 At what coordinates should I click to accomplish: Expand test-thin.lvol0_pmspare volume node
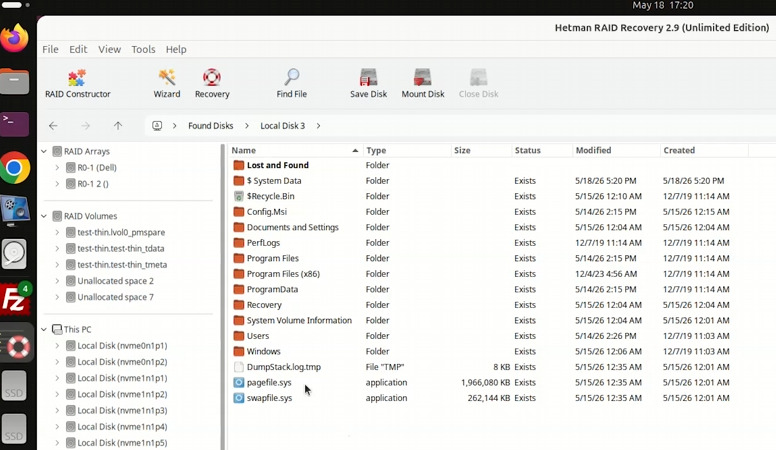tap(57, 232)
